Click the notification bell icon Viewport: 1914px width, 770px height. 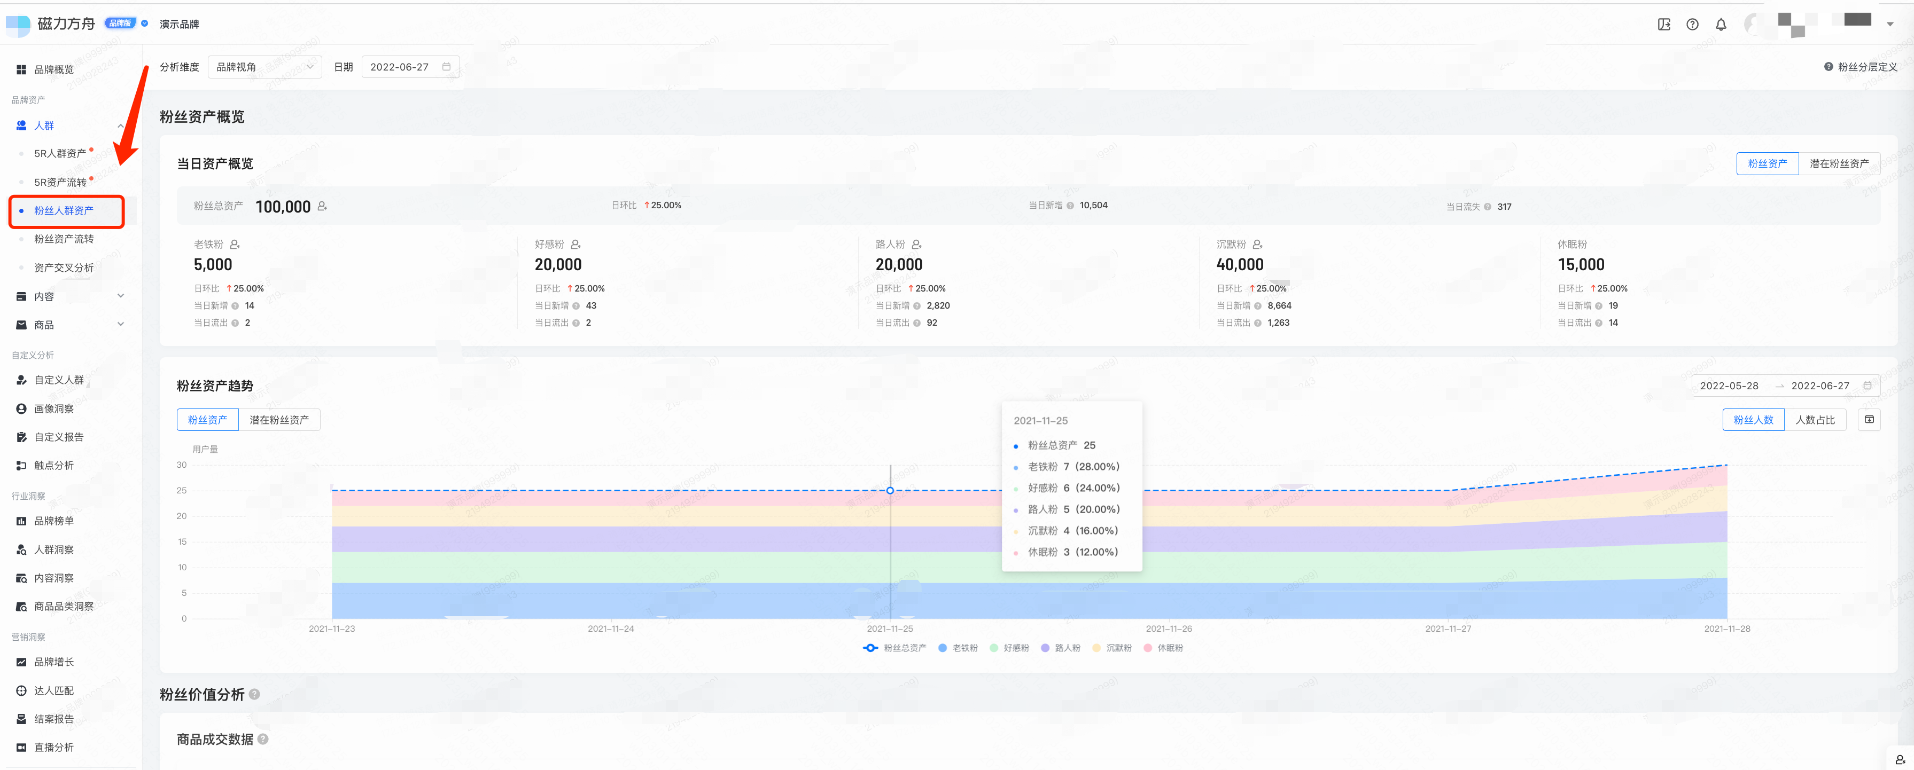(1721, 25)
